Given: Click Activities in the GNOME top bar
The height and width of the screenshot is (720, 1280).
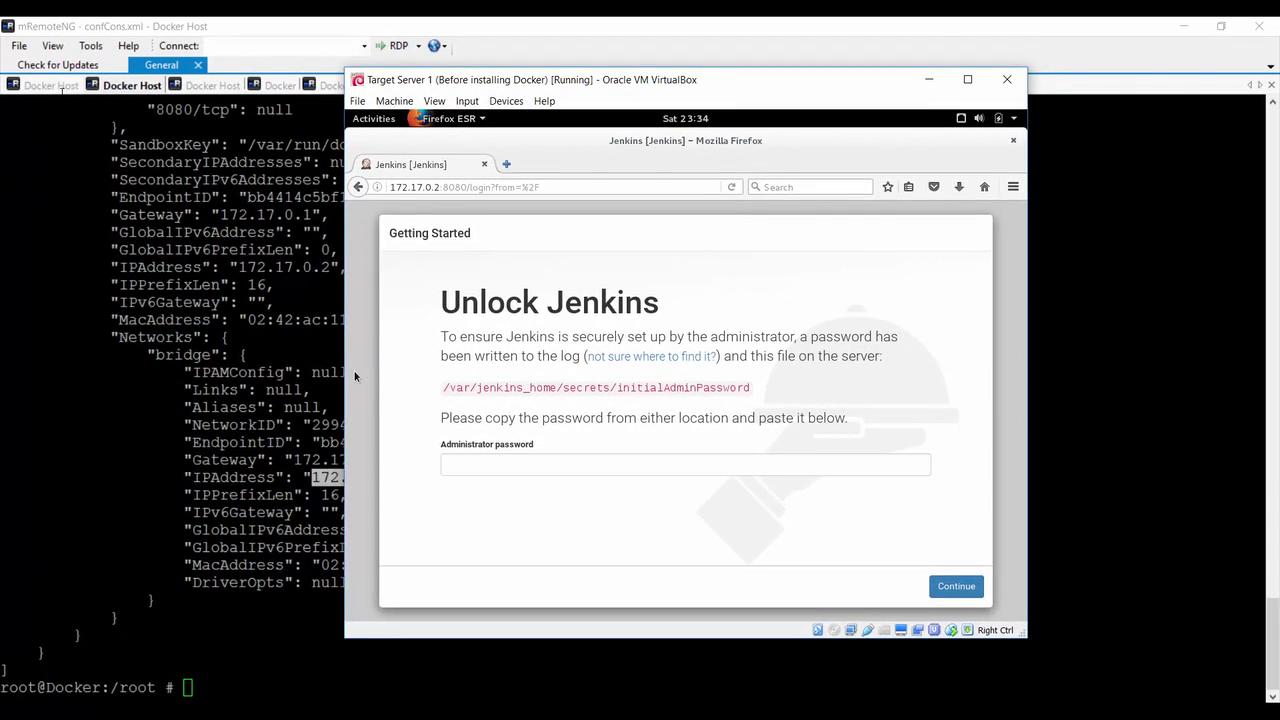Looking at the screenshot, I should pyautogui.click(x=374, y=119).
